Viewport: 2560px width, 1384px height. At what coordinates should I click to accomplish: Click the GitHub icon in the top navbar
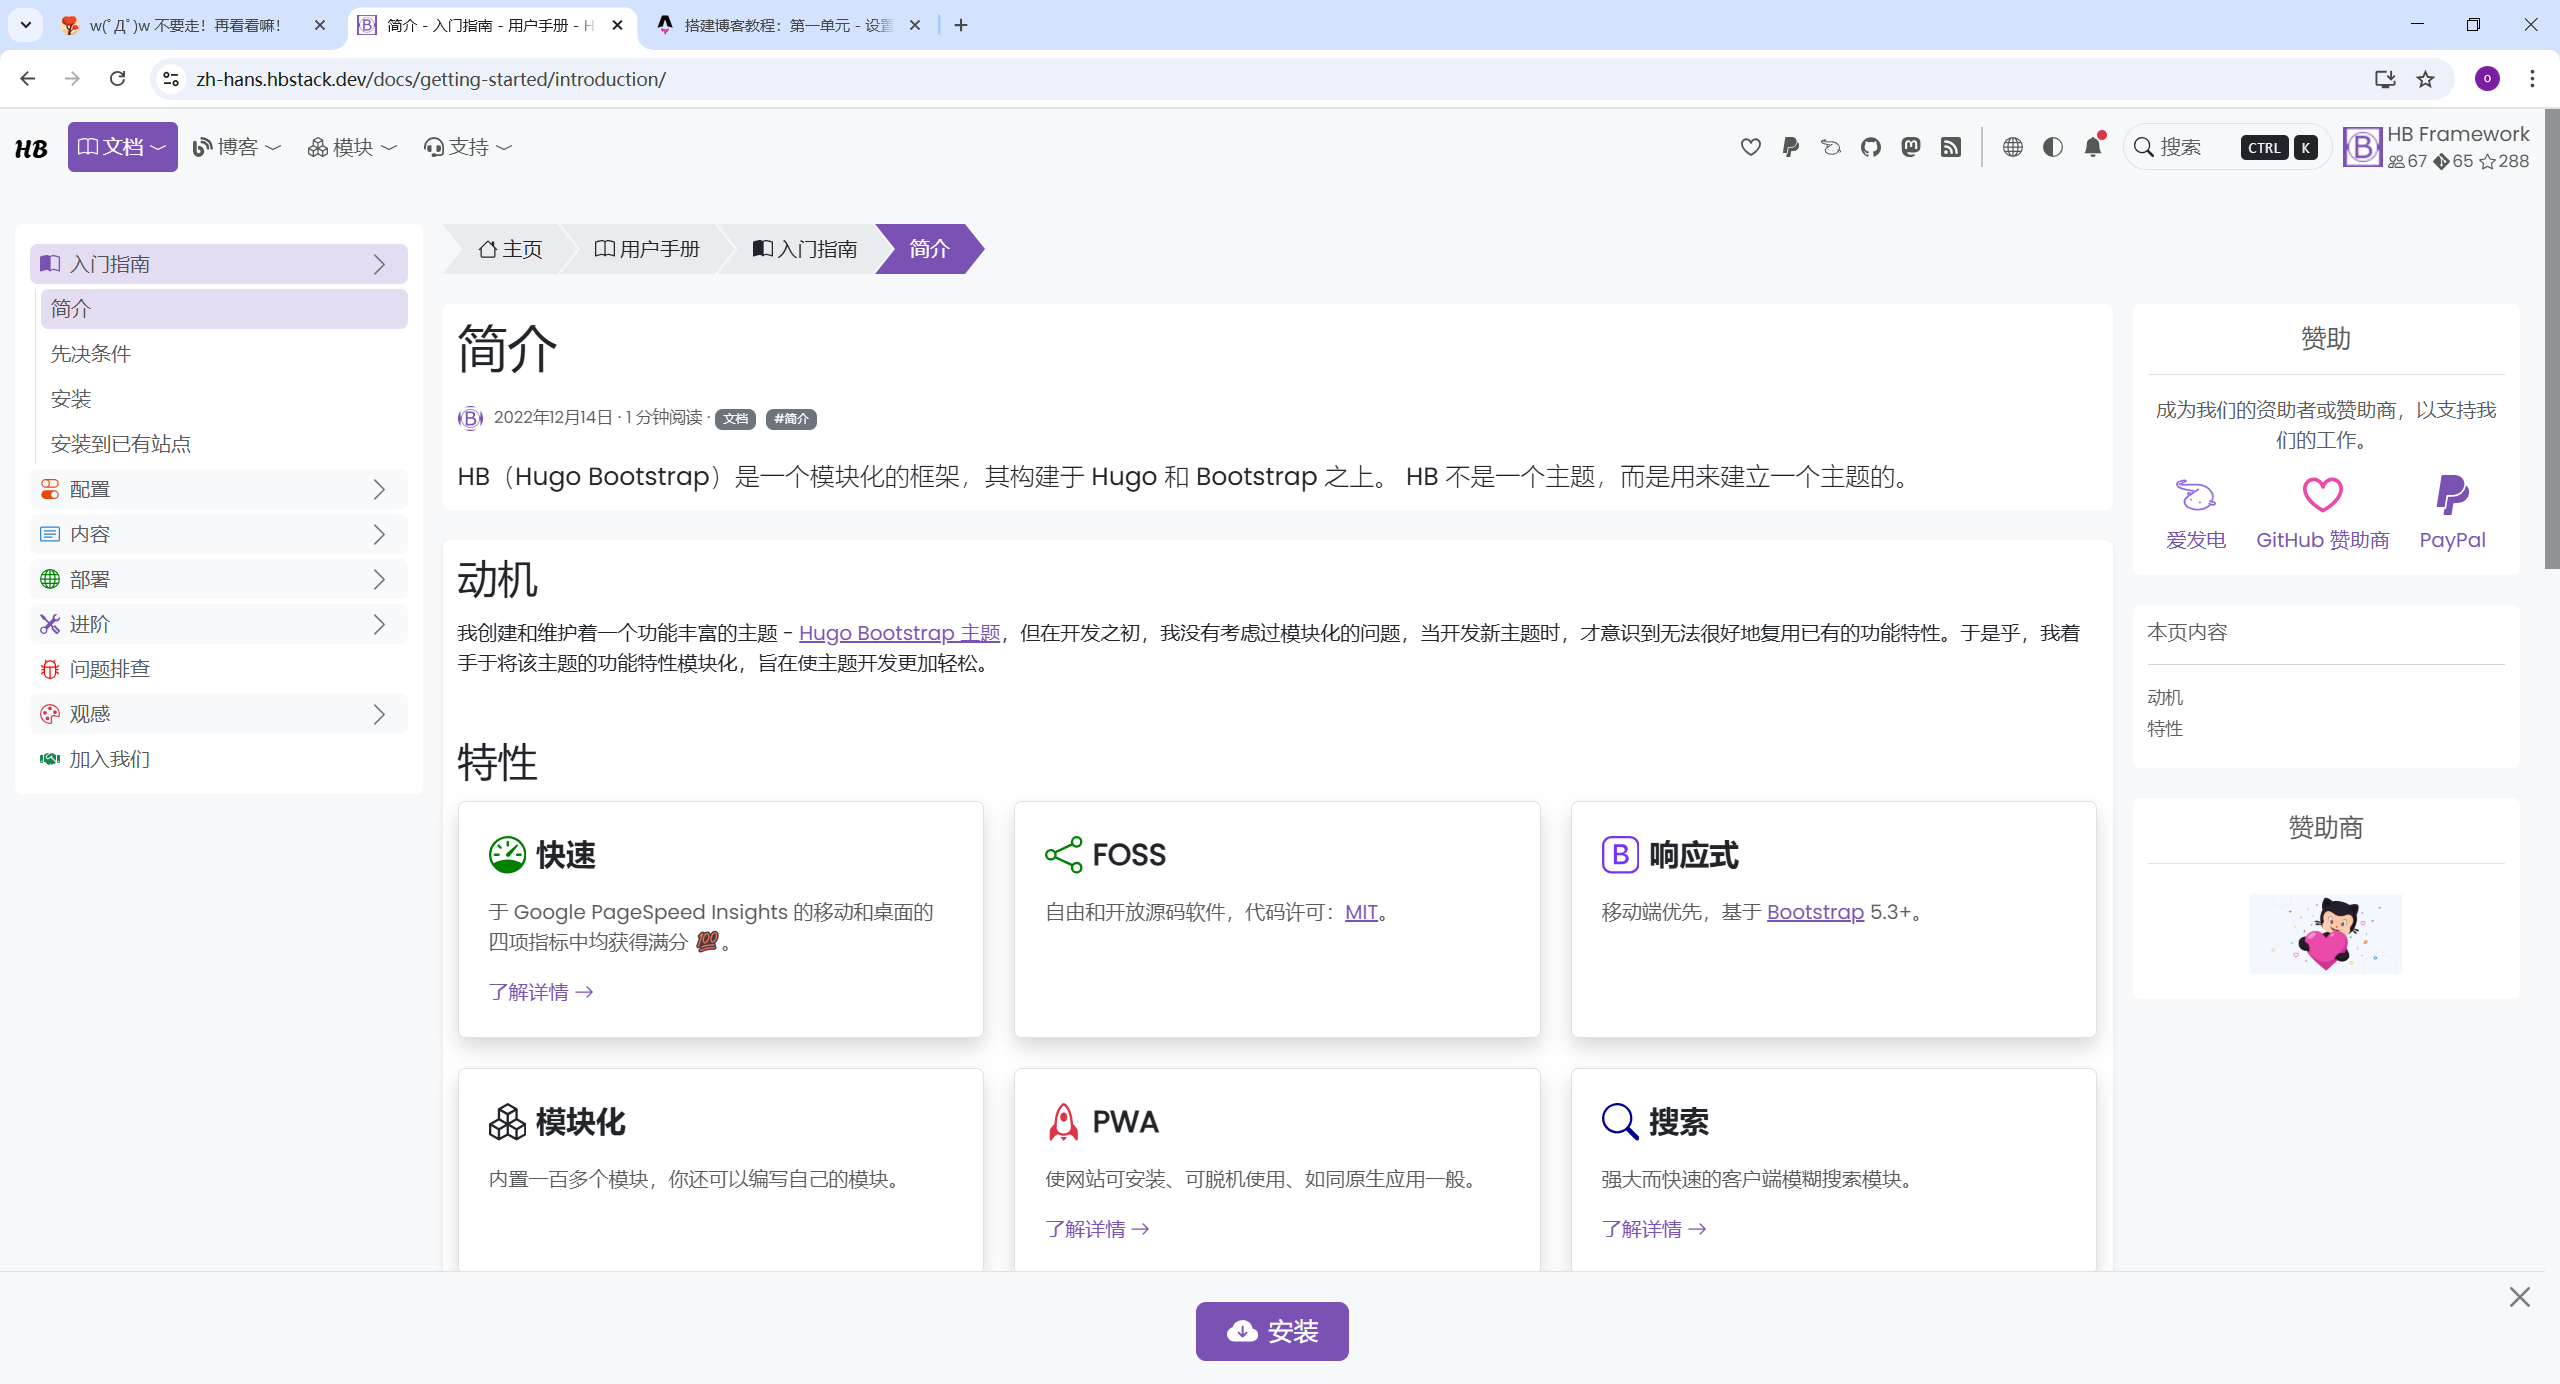click(1870, 147)
